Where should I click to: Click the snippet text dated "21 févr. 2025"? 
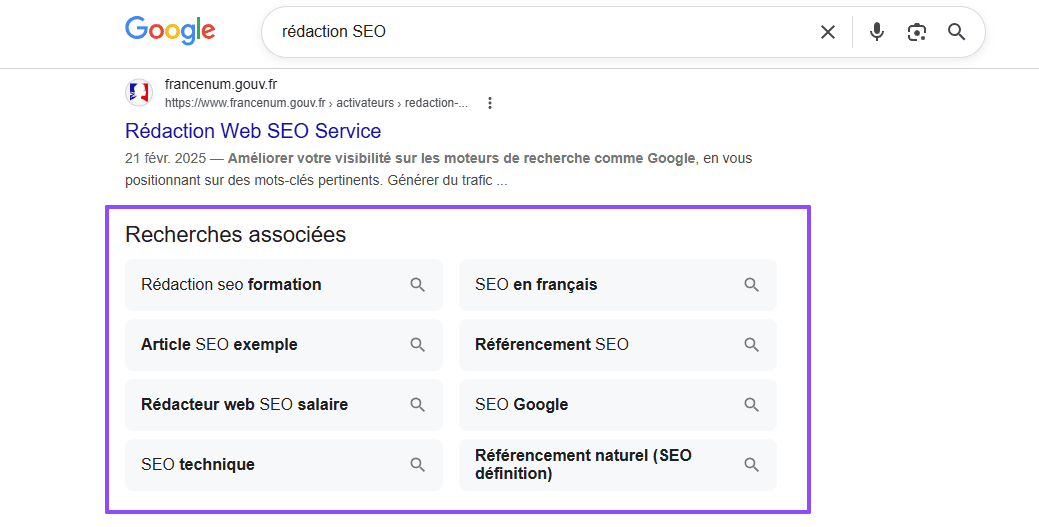coord(438,169)
